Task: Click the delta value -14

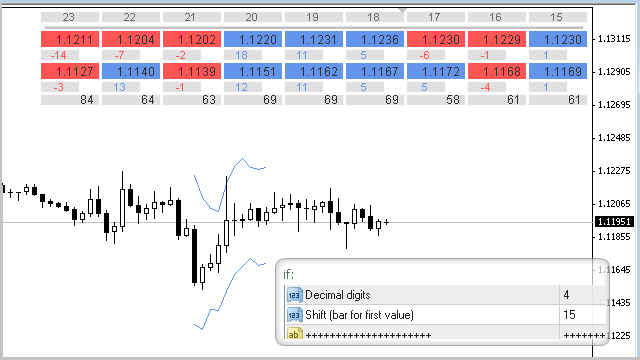Action: pyautogui.click(x=60, y=55)
